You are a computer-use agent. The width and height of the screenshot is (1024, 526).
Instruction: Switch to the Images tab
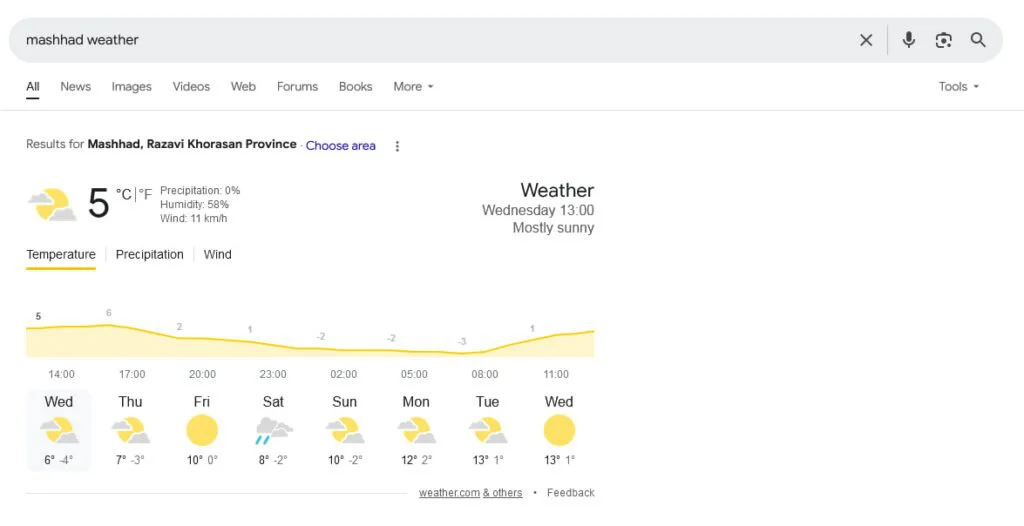(131, 86)
